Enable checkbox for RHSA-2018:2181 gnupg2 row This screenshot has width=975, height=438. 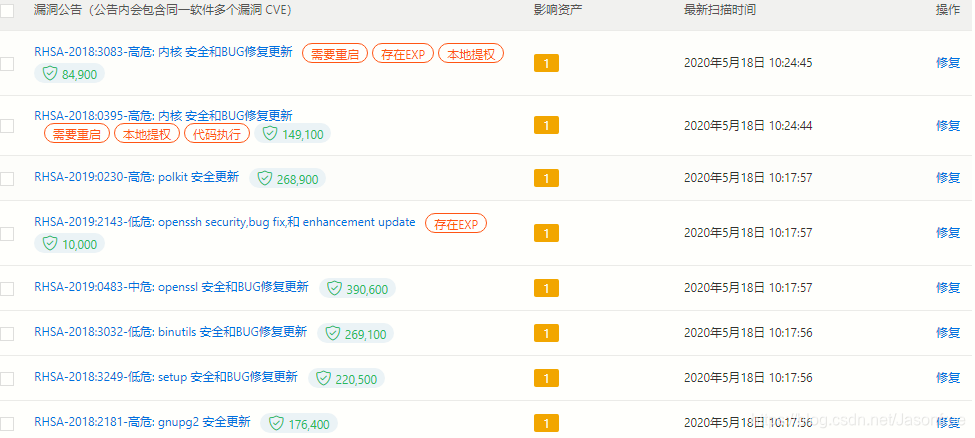pyautogui.click(x=7, y=424)
